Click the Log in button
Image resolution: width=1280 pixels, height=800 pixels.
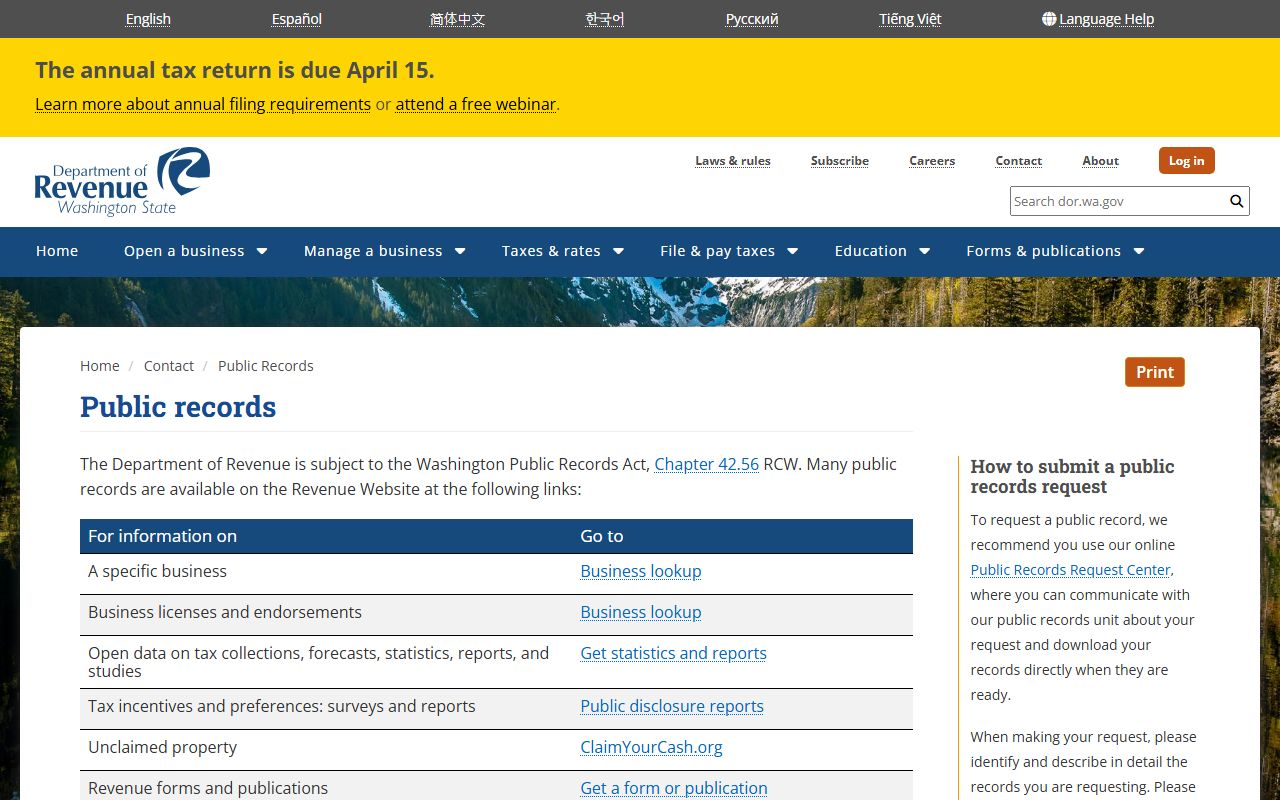pyautogui.click(x=1187, y=161)
